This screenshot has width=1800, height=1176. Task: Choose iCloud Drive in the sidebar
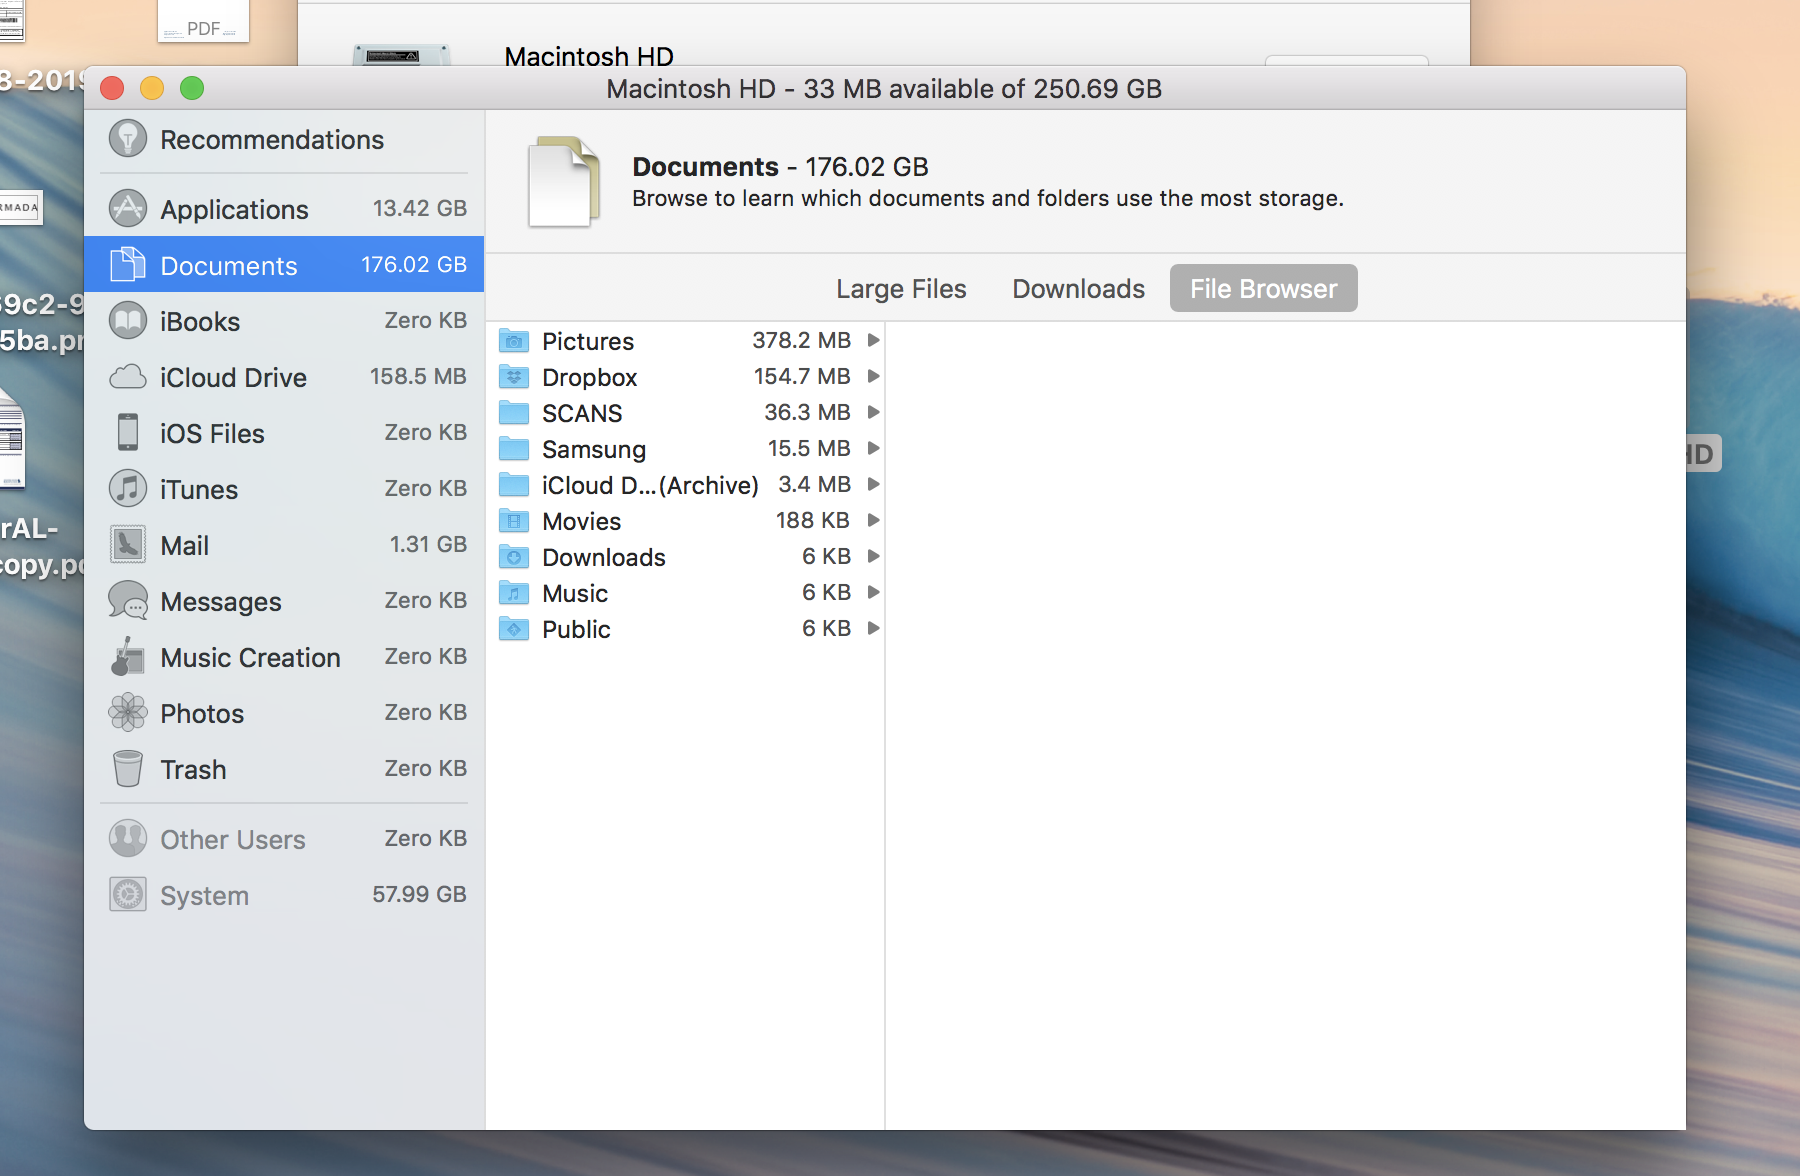point(284,377)
